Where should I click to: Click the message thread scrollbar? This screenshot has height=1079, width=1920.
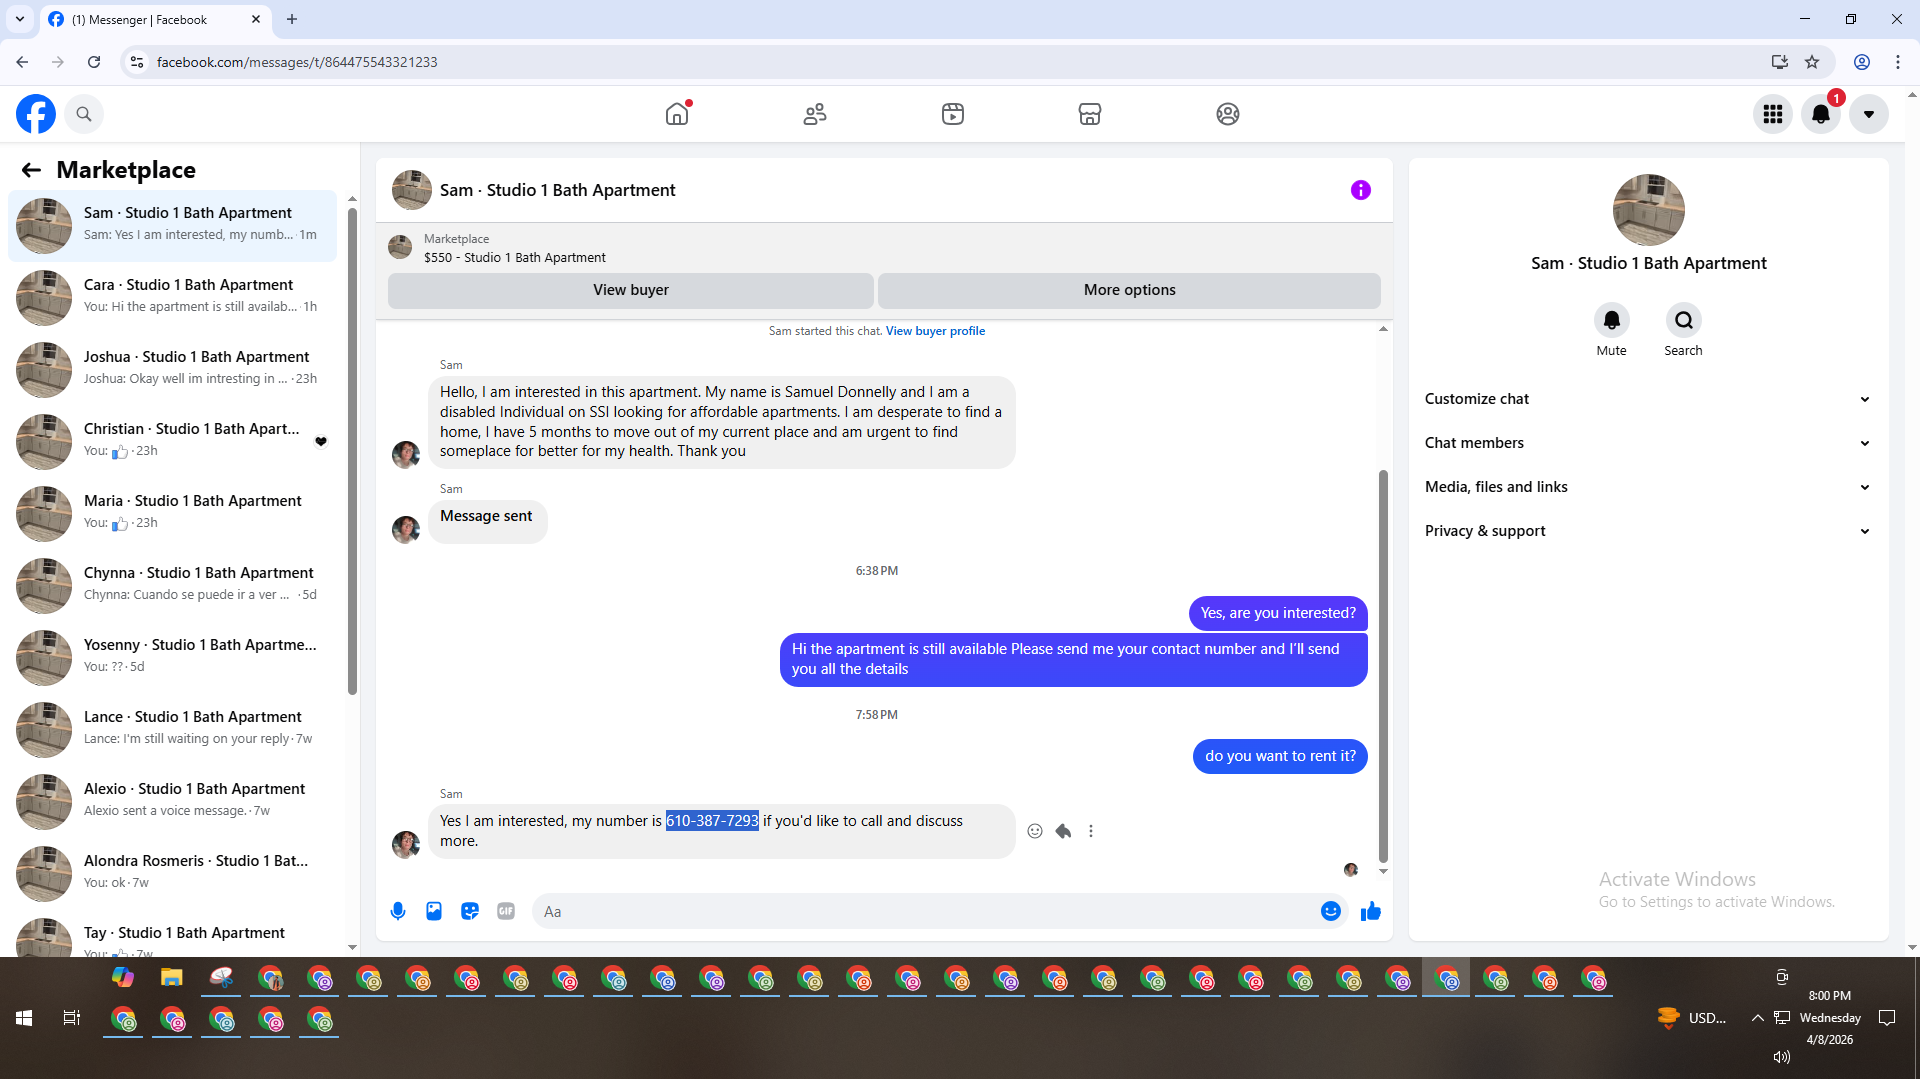click(x=1383, y=665)
